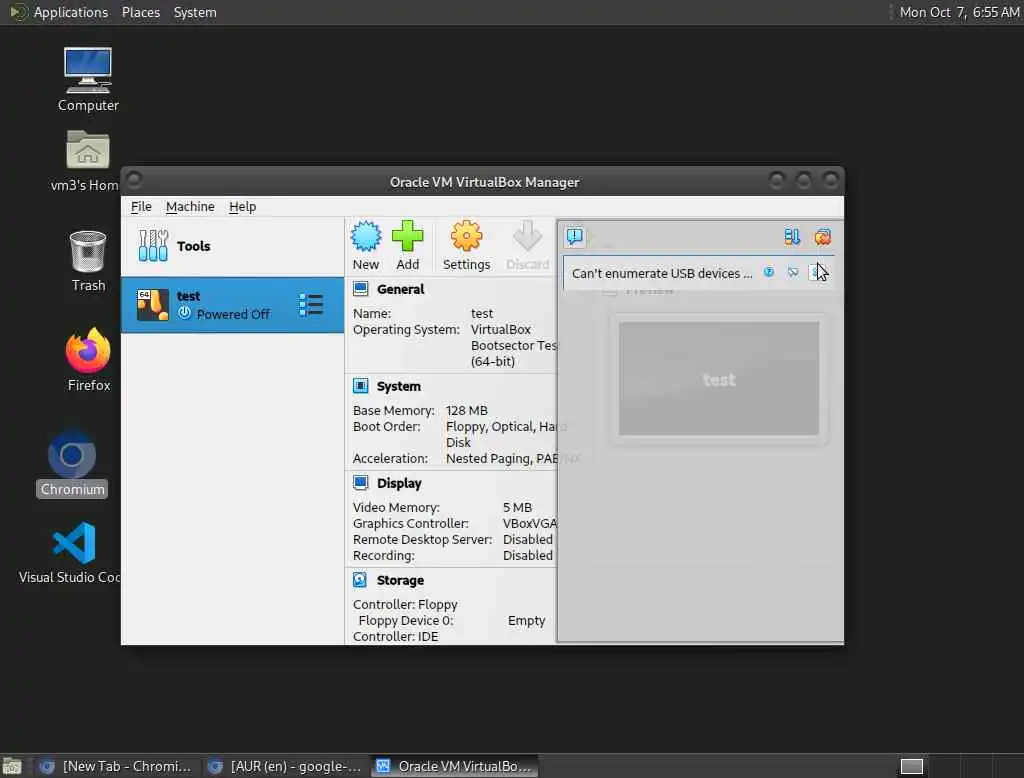Click the help icon on USB notification

(x=769, y=272)
